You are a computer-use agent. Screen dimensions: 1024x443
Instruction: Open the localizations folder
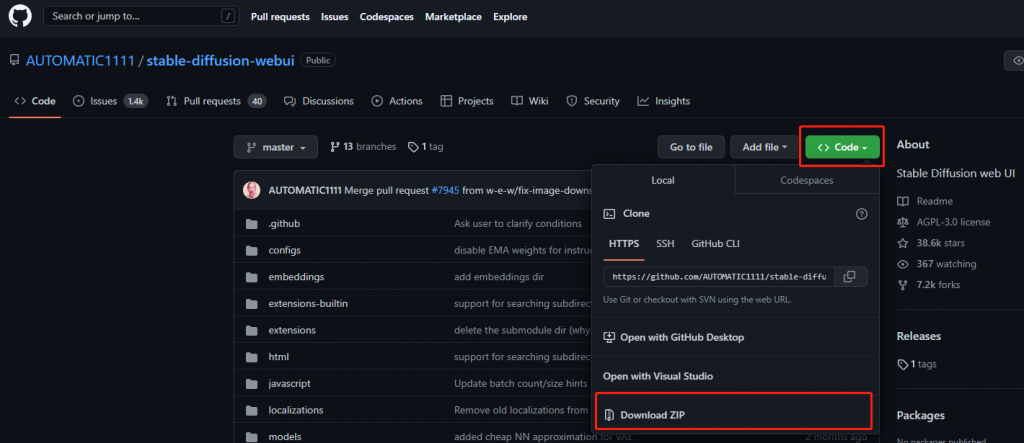click(296, 410)
